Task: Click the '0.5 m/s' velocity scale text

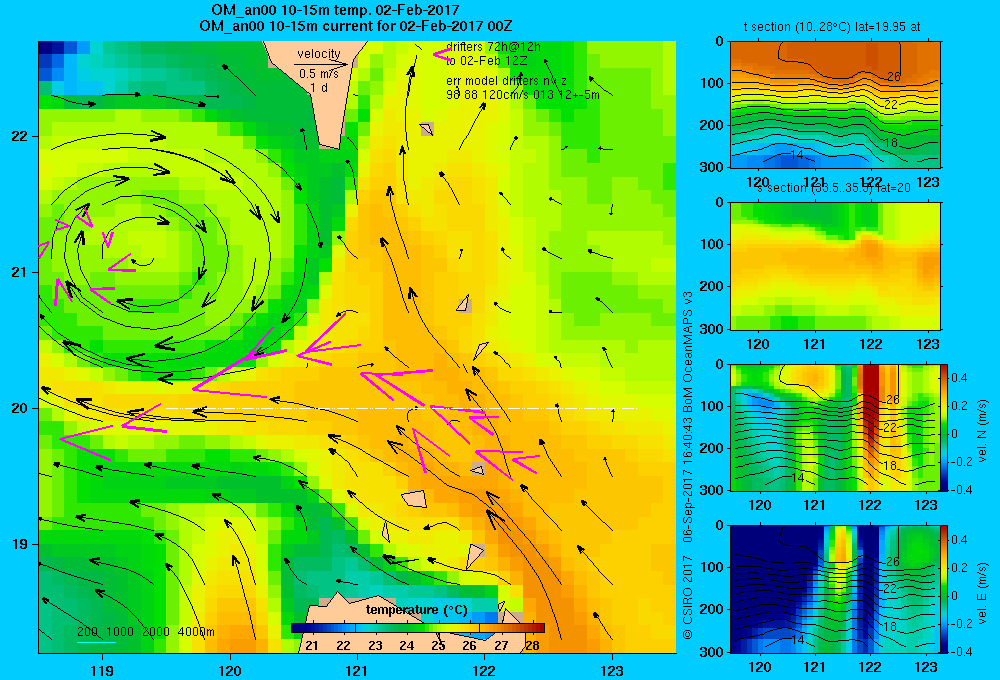Action: click(x=318, y=74)
